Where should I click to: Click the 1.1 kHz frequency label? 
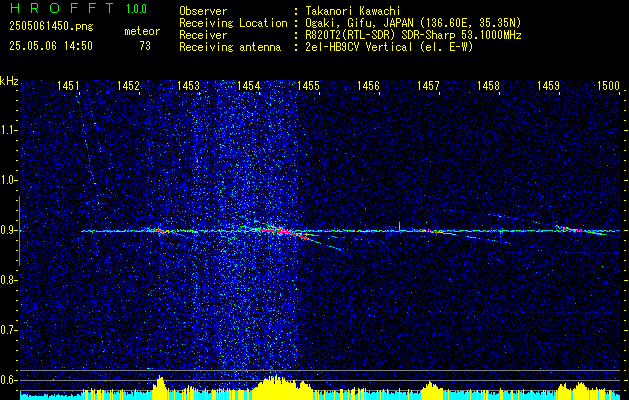(x=9, y=130)
